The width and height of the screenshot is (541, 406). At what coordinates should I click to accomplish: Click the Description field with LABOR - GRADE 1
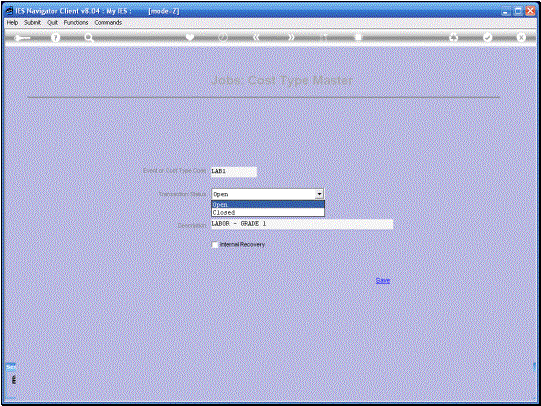click(x=302, y=224)
